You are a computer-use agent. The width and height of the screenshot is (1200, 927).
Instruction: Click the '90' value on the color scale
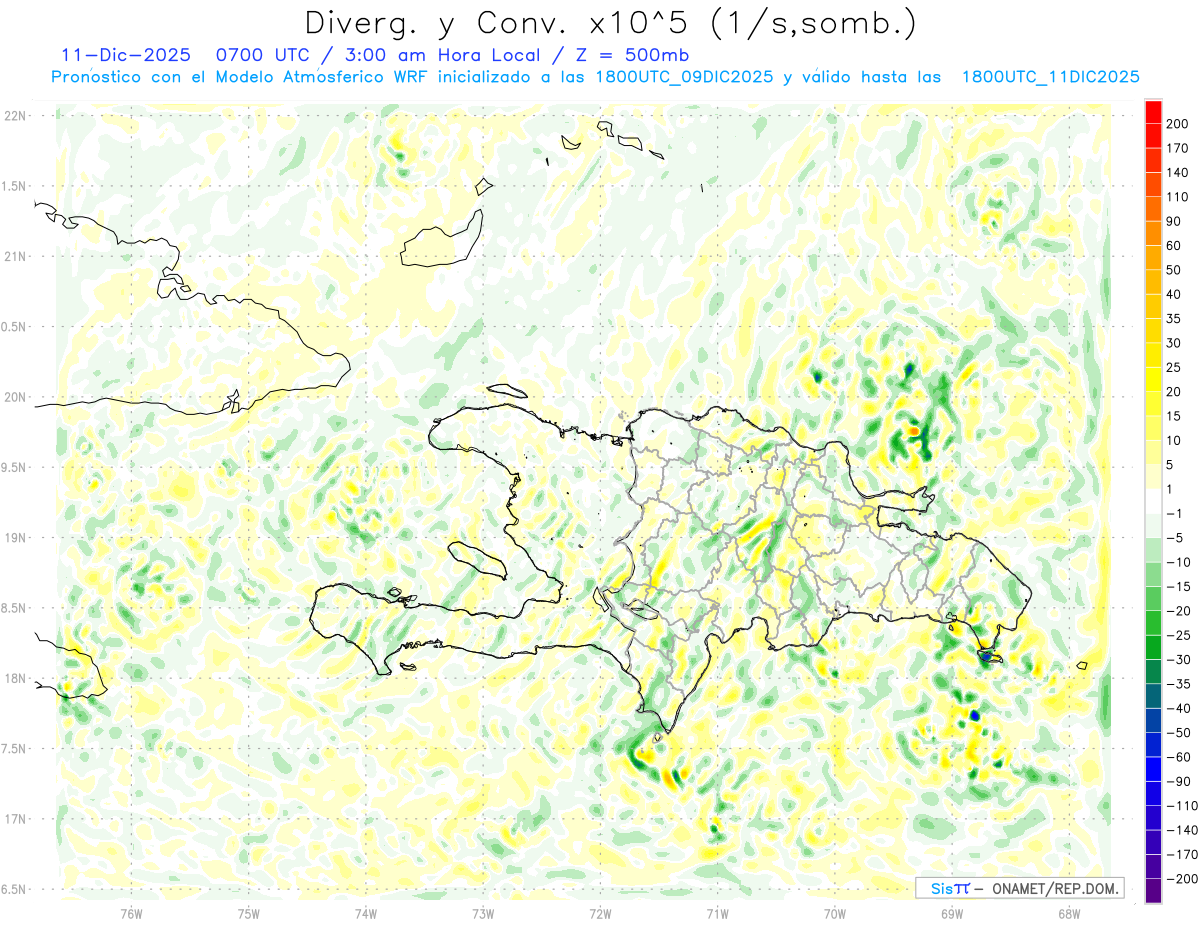tap(1175, 221)
